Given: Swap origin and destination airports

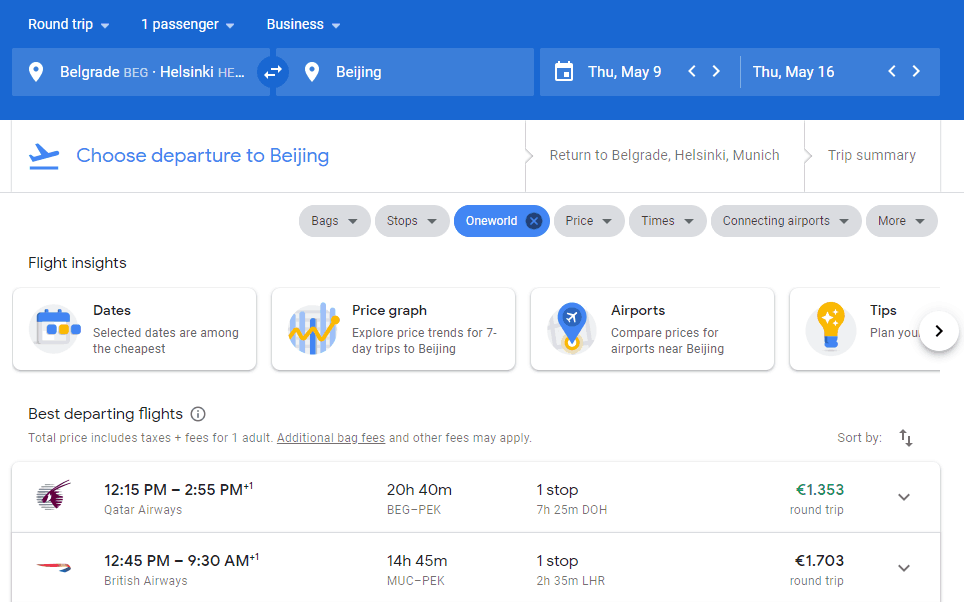Looking at the screenshot, I should point(272,72).
